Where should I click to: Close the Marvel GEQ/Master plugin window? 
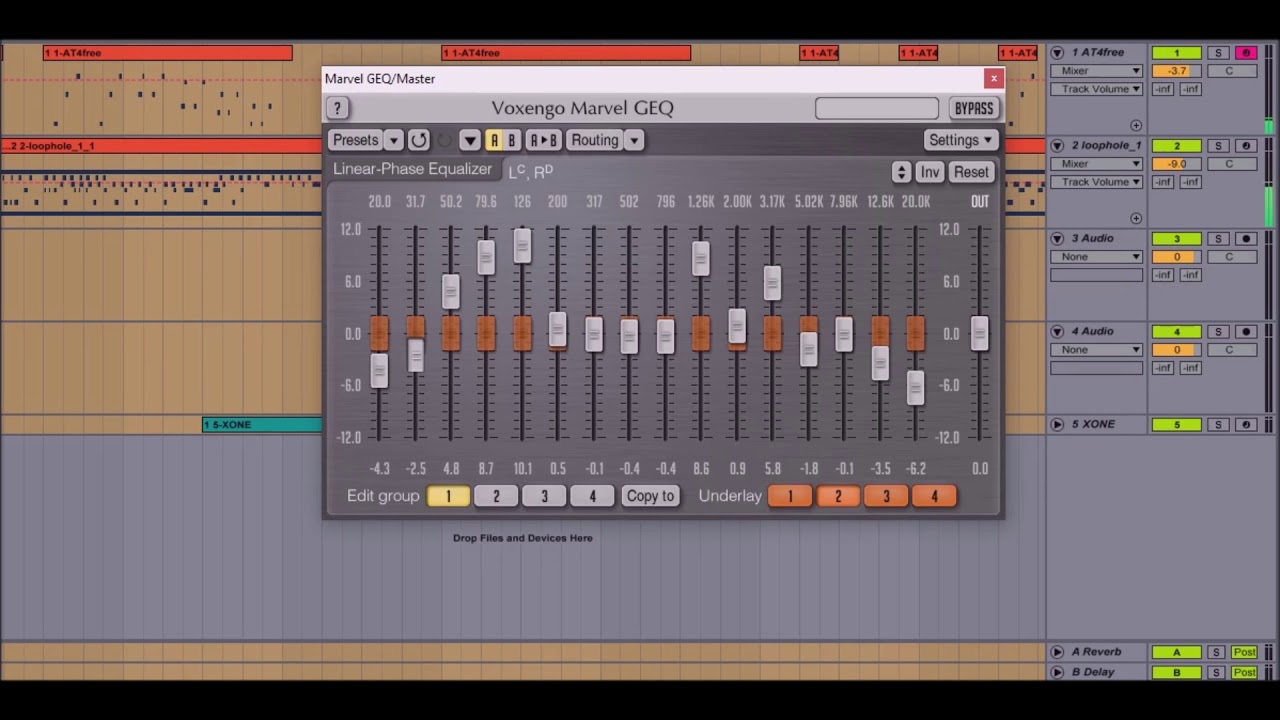[993, 78]
